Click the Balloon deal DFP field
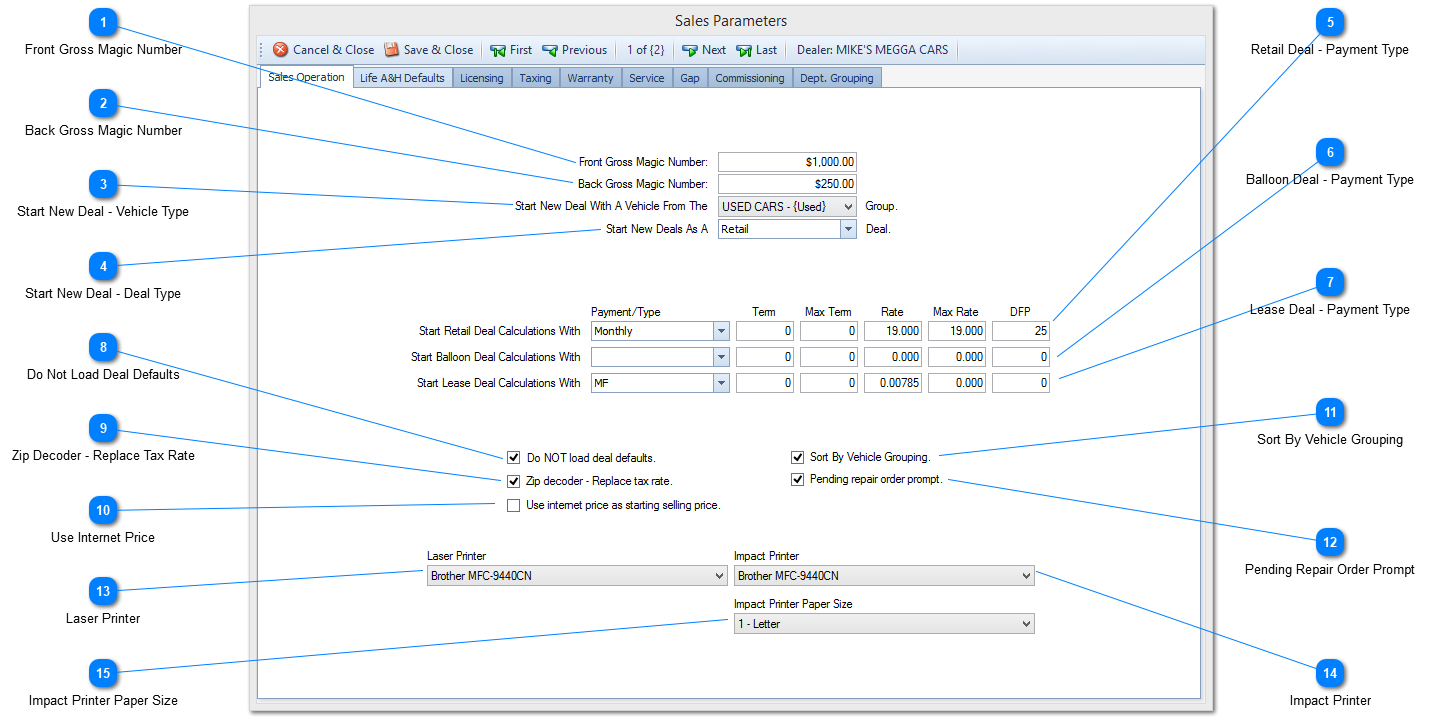This screenshot has height=724, width=1431. coord(1021,357)
